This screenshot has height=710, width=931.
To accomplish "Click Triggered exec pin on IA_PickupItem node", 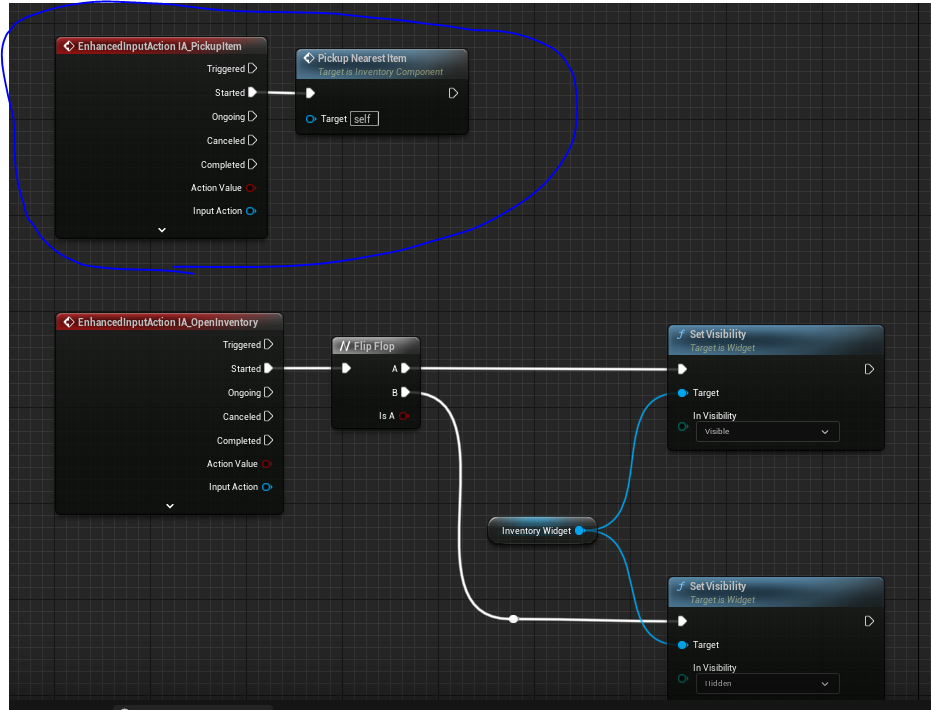I will pos(252,68).
